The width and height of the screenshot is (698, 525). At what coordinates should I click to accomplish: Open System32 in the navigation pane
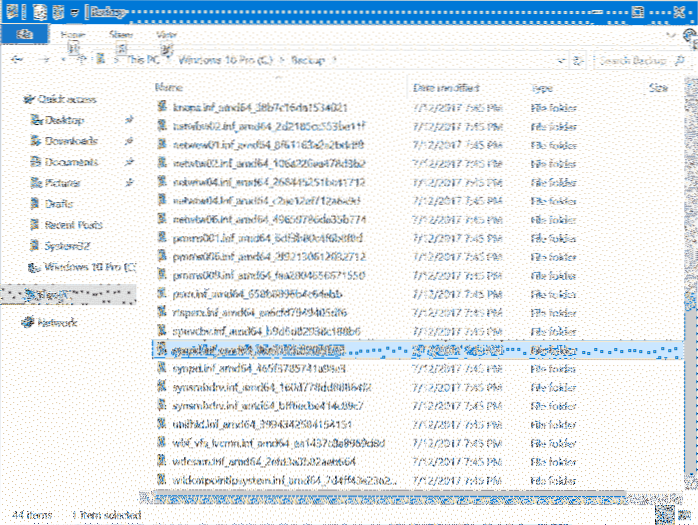coord(67,245)
